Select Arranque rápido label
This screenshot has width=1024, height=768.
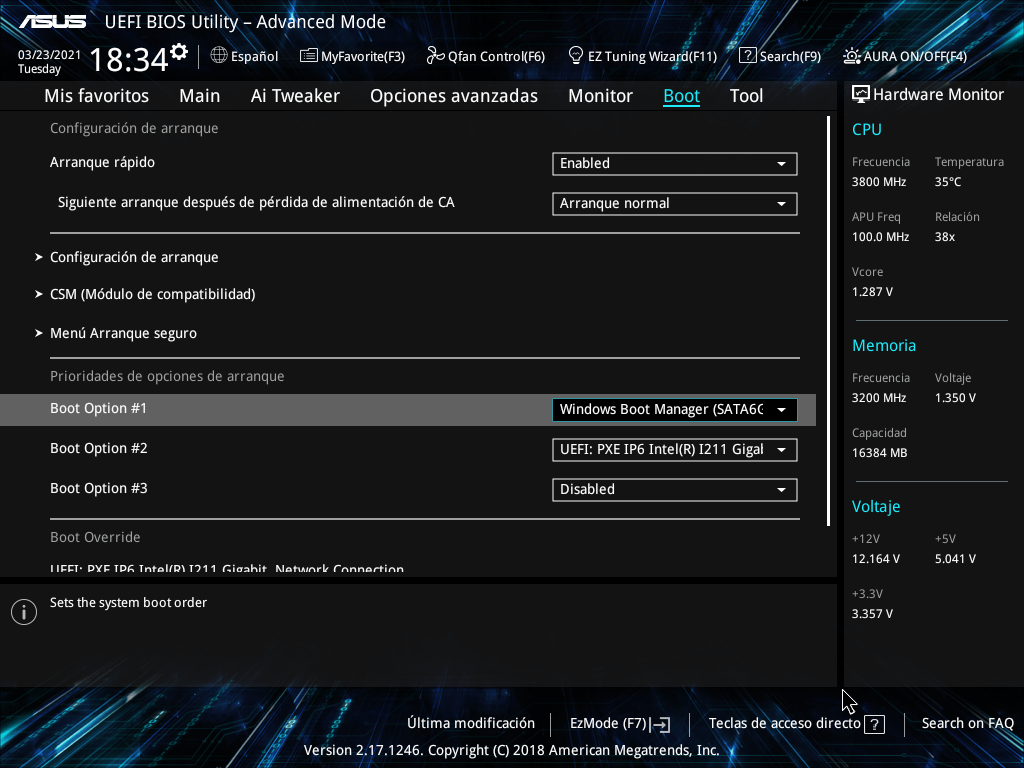[x=103, y=163]
